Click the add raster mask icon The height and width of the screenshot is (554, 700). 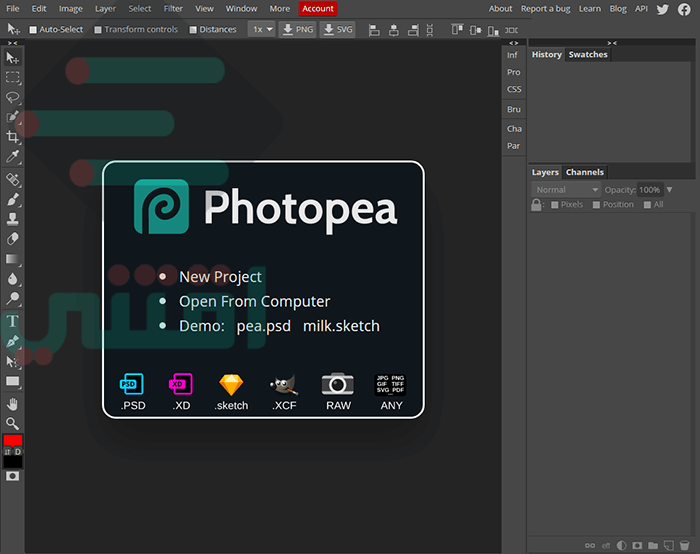tap(637, 546)
